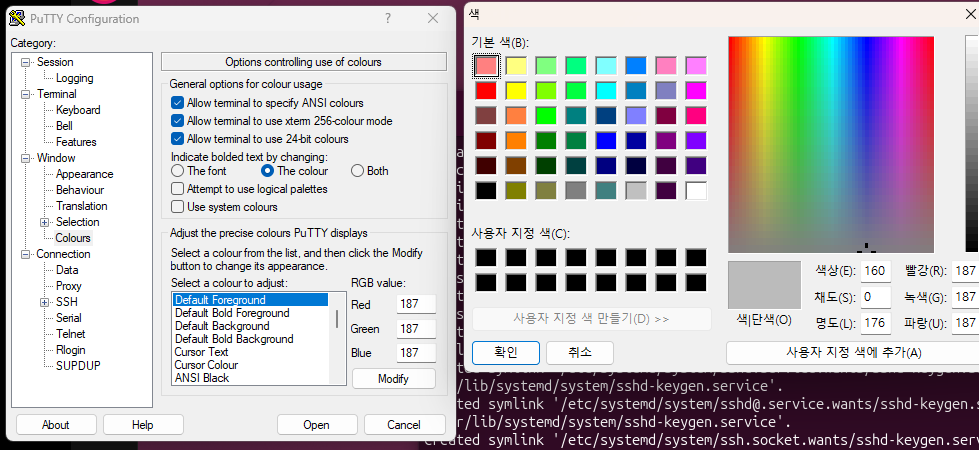Viewport: 979px width, 450px height.
Task: Open the Translation category
Action: (x=82, y=206)
